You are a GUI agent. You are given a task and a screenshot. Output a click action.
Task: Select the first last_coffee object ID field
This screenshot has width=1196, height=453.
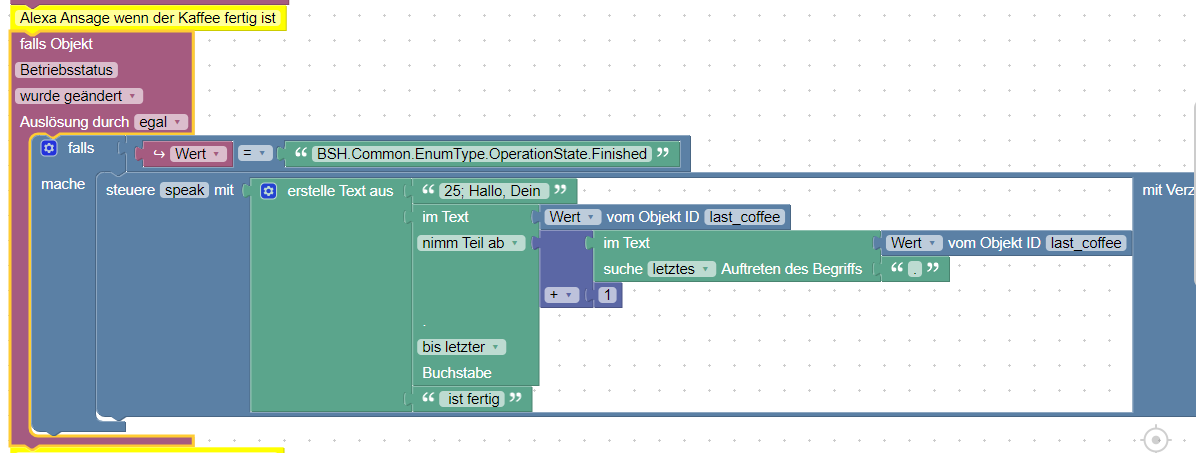coord(745,217)
